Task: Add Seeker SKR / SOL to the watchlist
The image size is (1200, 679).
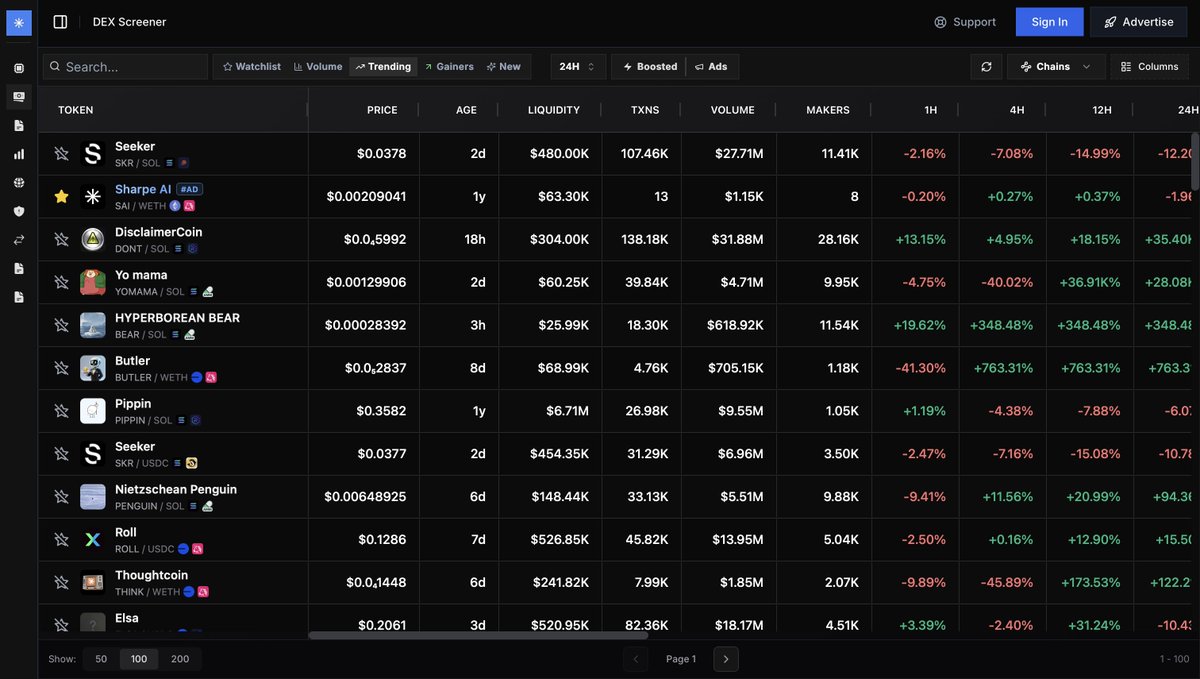Action: [61, 154]
